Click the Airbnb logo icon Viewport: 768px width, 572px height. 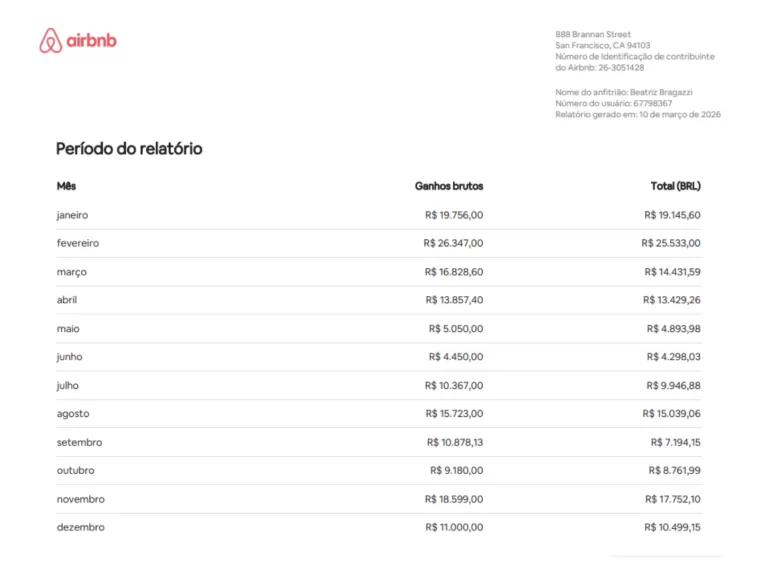(x=50, y=41)
